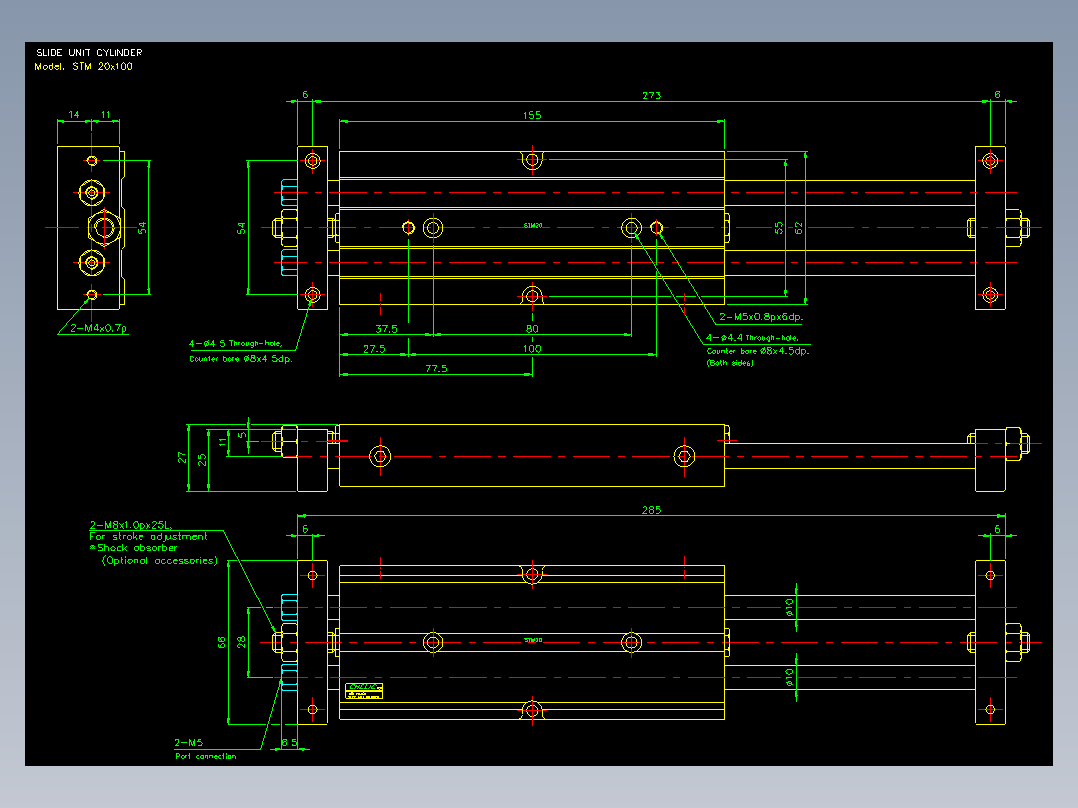Click the vertical 28 dimension
The image size is (1078, 808).
pyautogui.click(x=241, y=642)
